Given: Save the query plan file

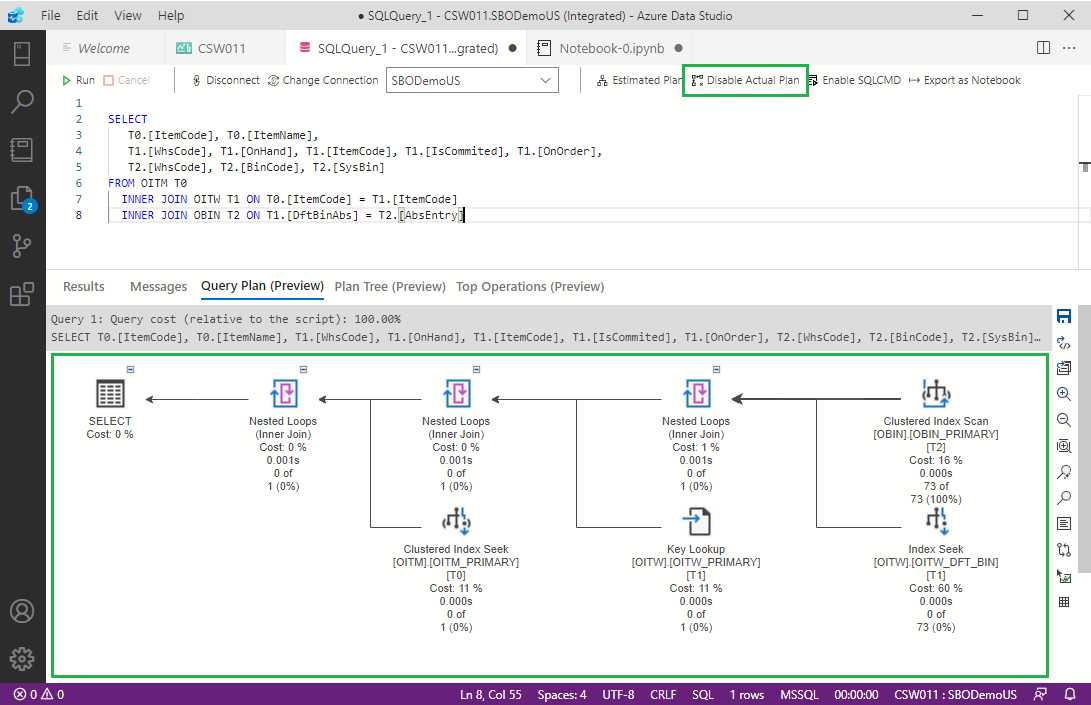Looking at the screenshot, I should 1064,316.
